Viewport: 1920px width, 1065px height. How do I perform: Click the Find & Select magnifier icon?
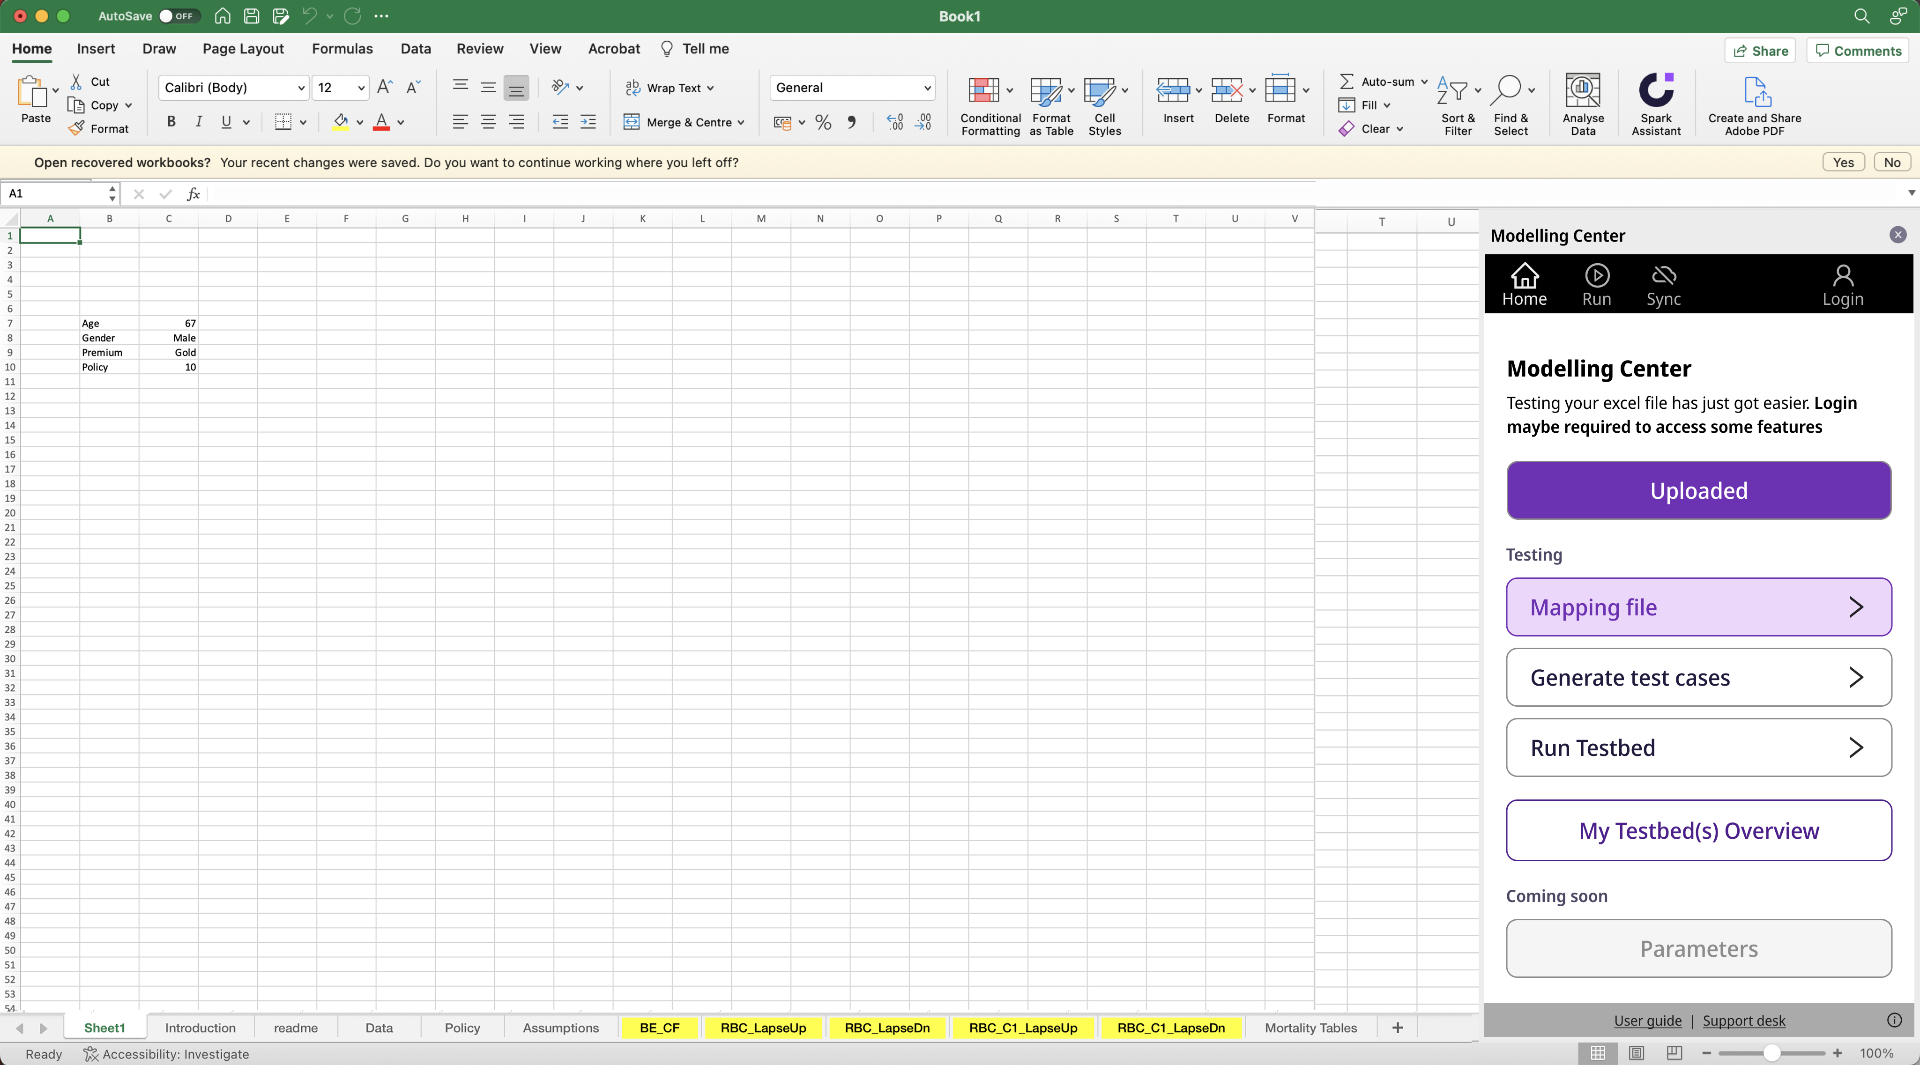(1505, 90)
